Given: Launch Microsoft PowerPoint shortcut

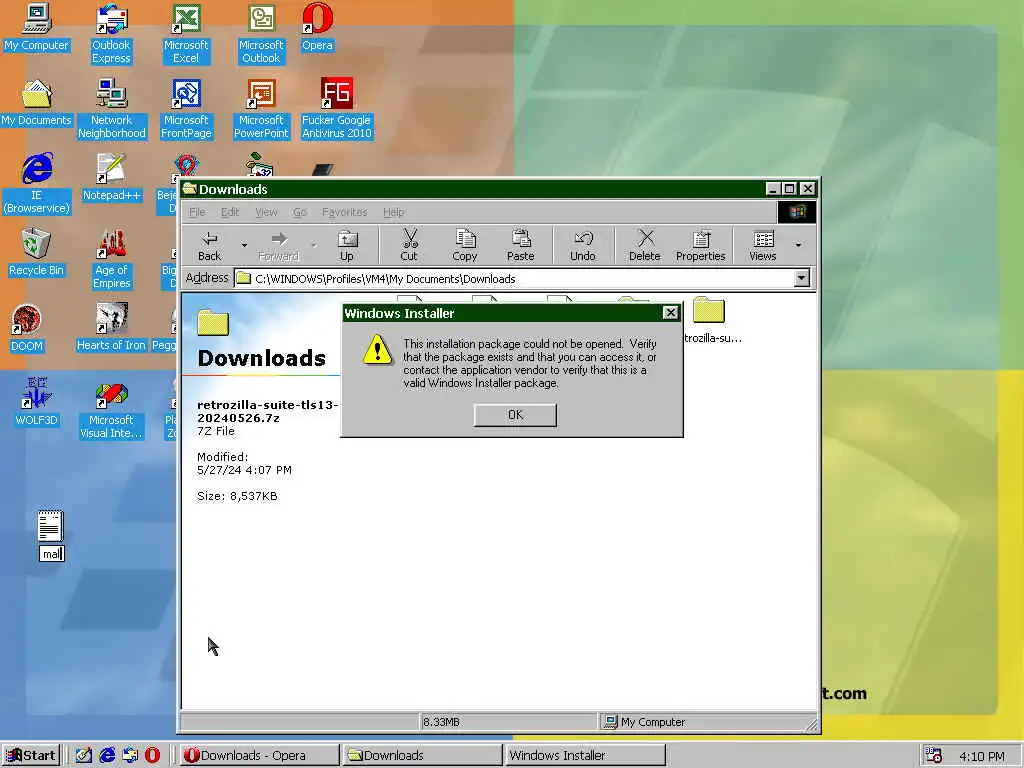Looking at the screenshot, I should [x=261, y=109].
